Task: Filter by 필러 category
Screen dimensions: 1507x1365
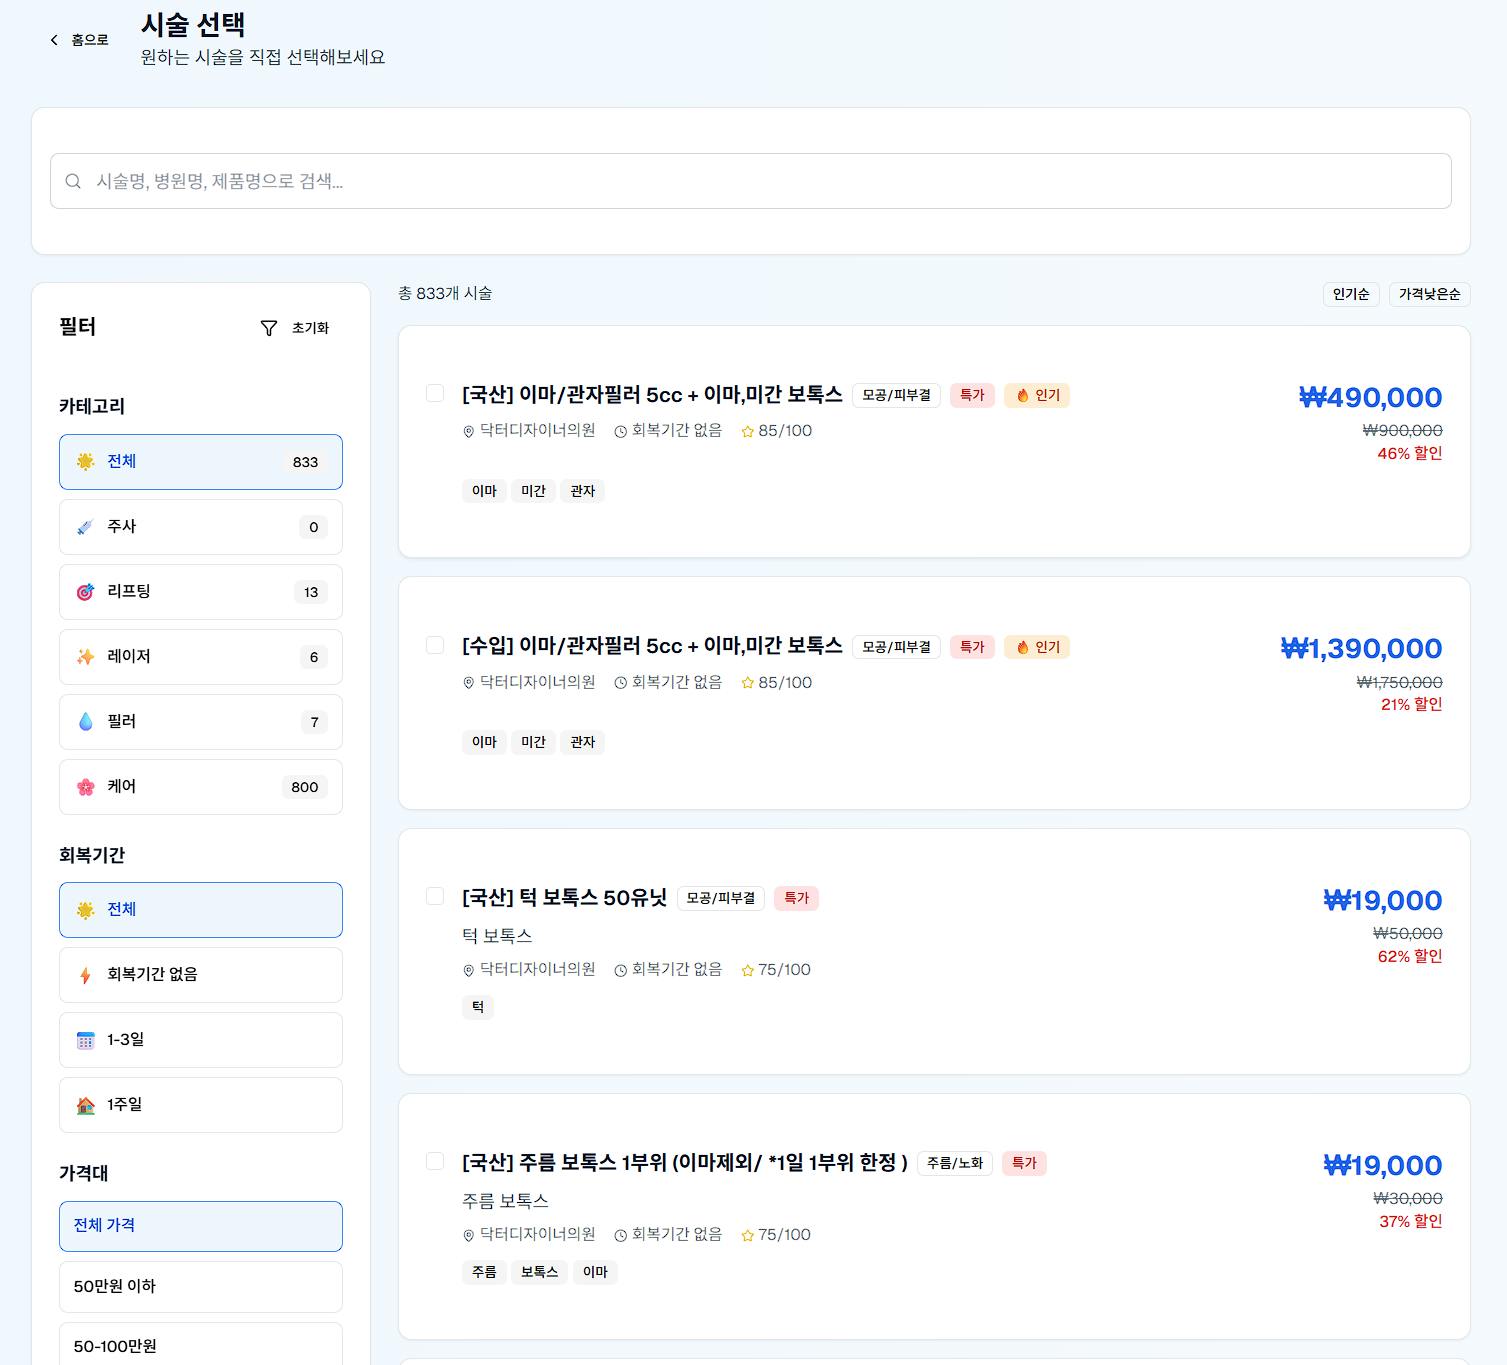Action: tap(201, 722)
